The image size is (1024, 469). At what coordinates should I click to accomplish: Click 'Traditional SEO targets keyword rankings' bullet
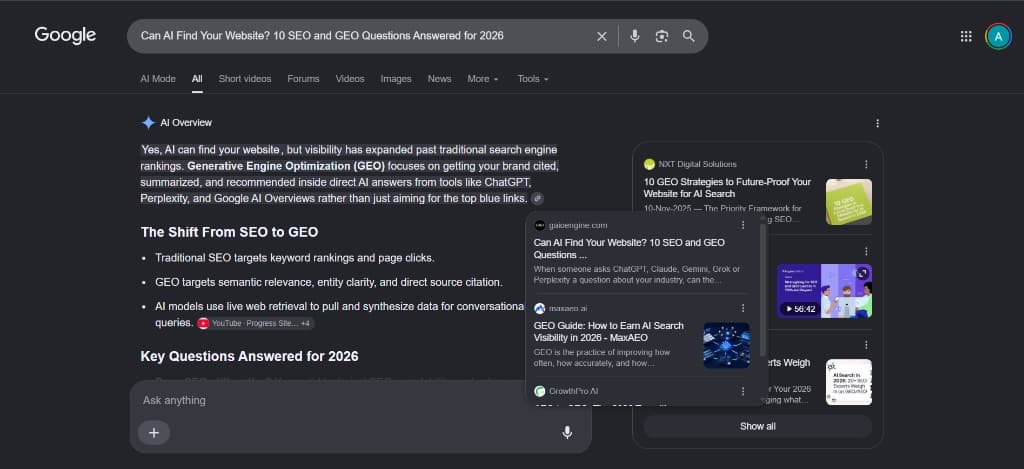pyautogui.click(x=295, y=258)
